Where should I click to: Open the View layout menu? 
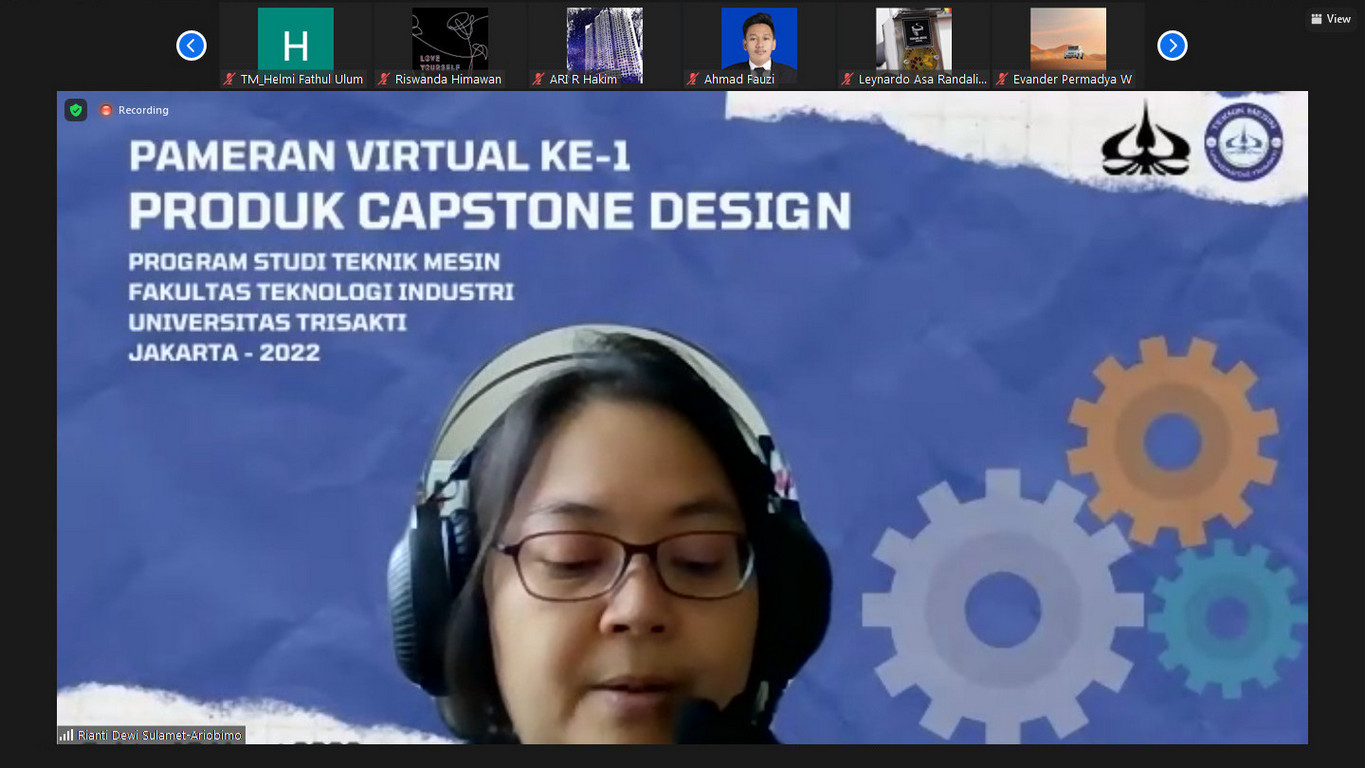click(x=1331, y=19)
